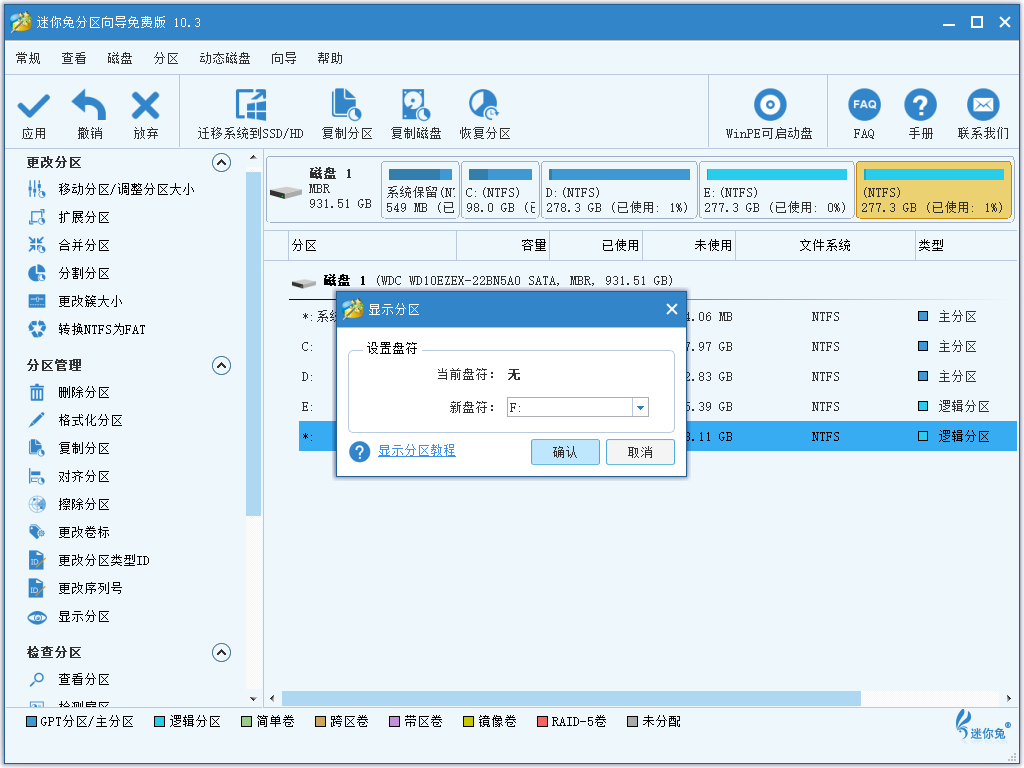
Task: Sort by the Capacity (容量) column header
Action: pos(503,246)
